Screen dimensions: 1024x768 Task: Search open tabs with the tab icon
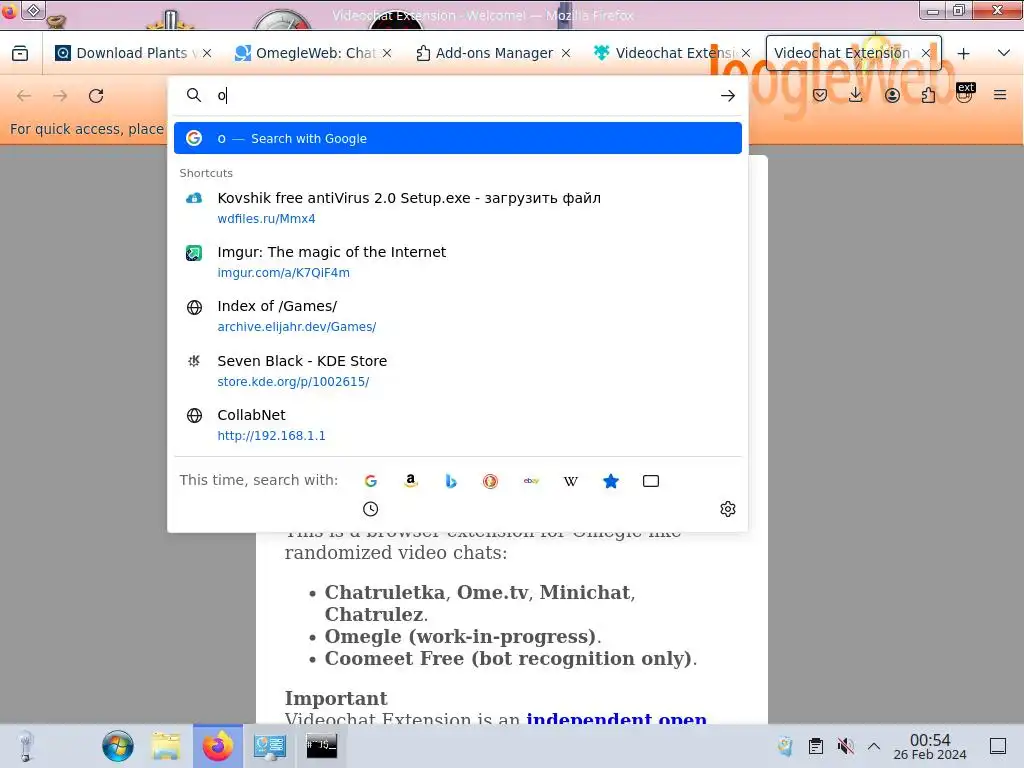pos(650,481)
